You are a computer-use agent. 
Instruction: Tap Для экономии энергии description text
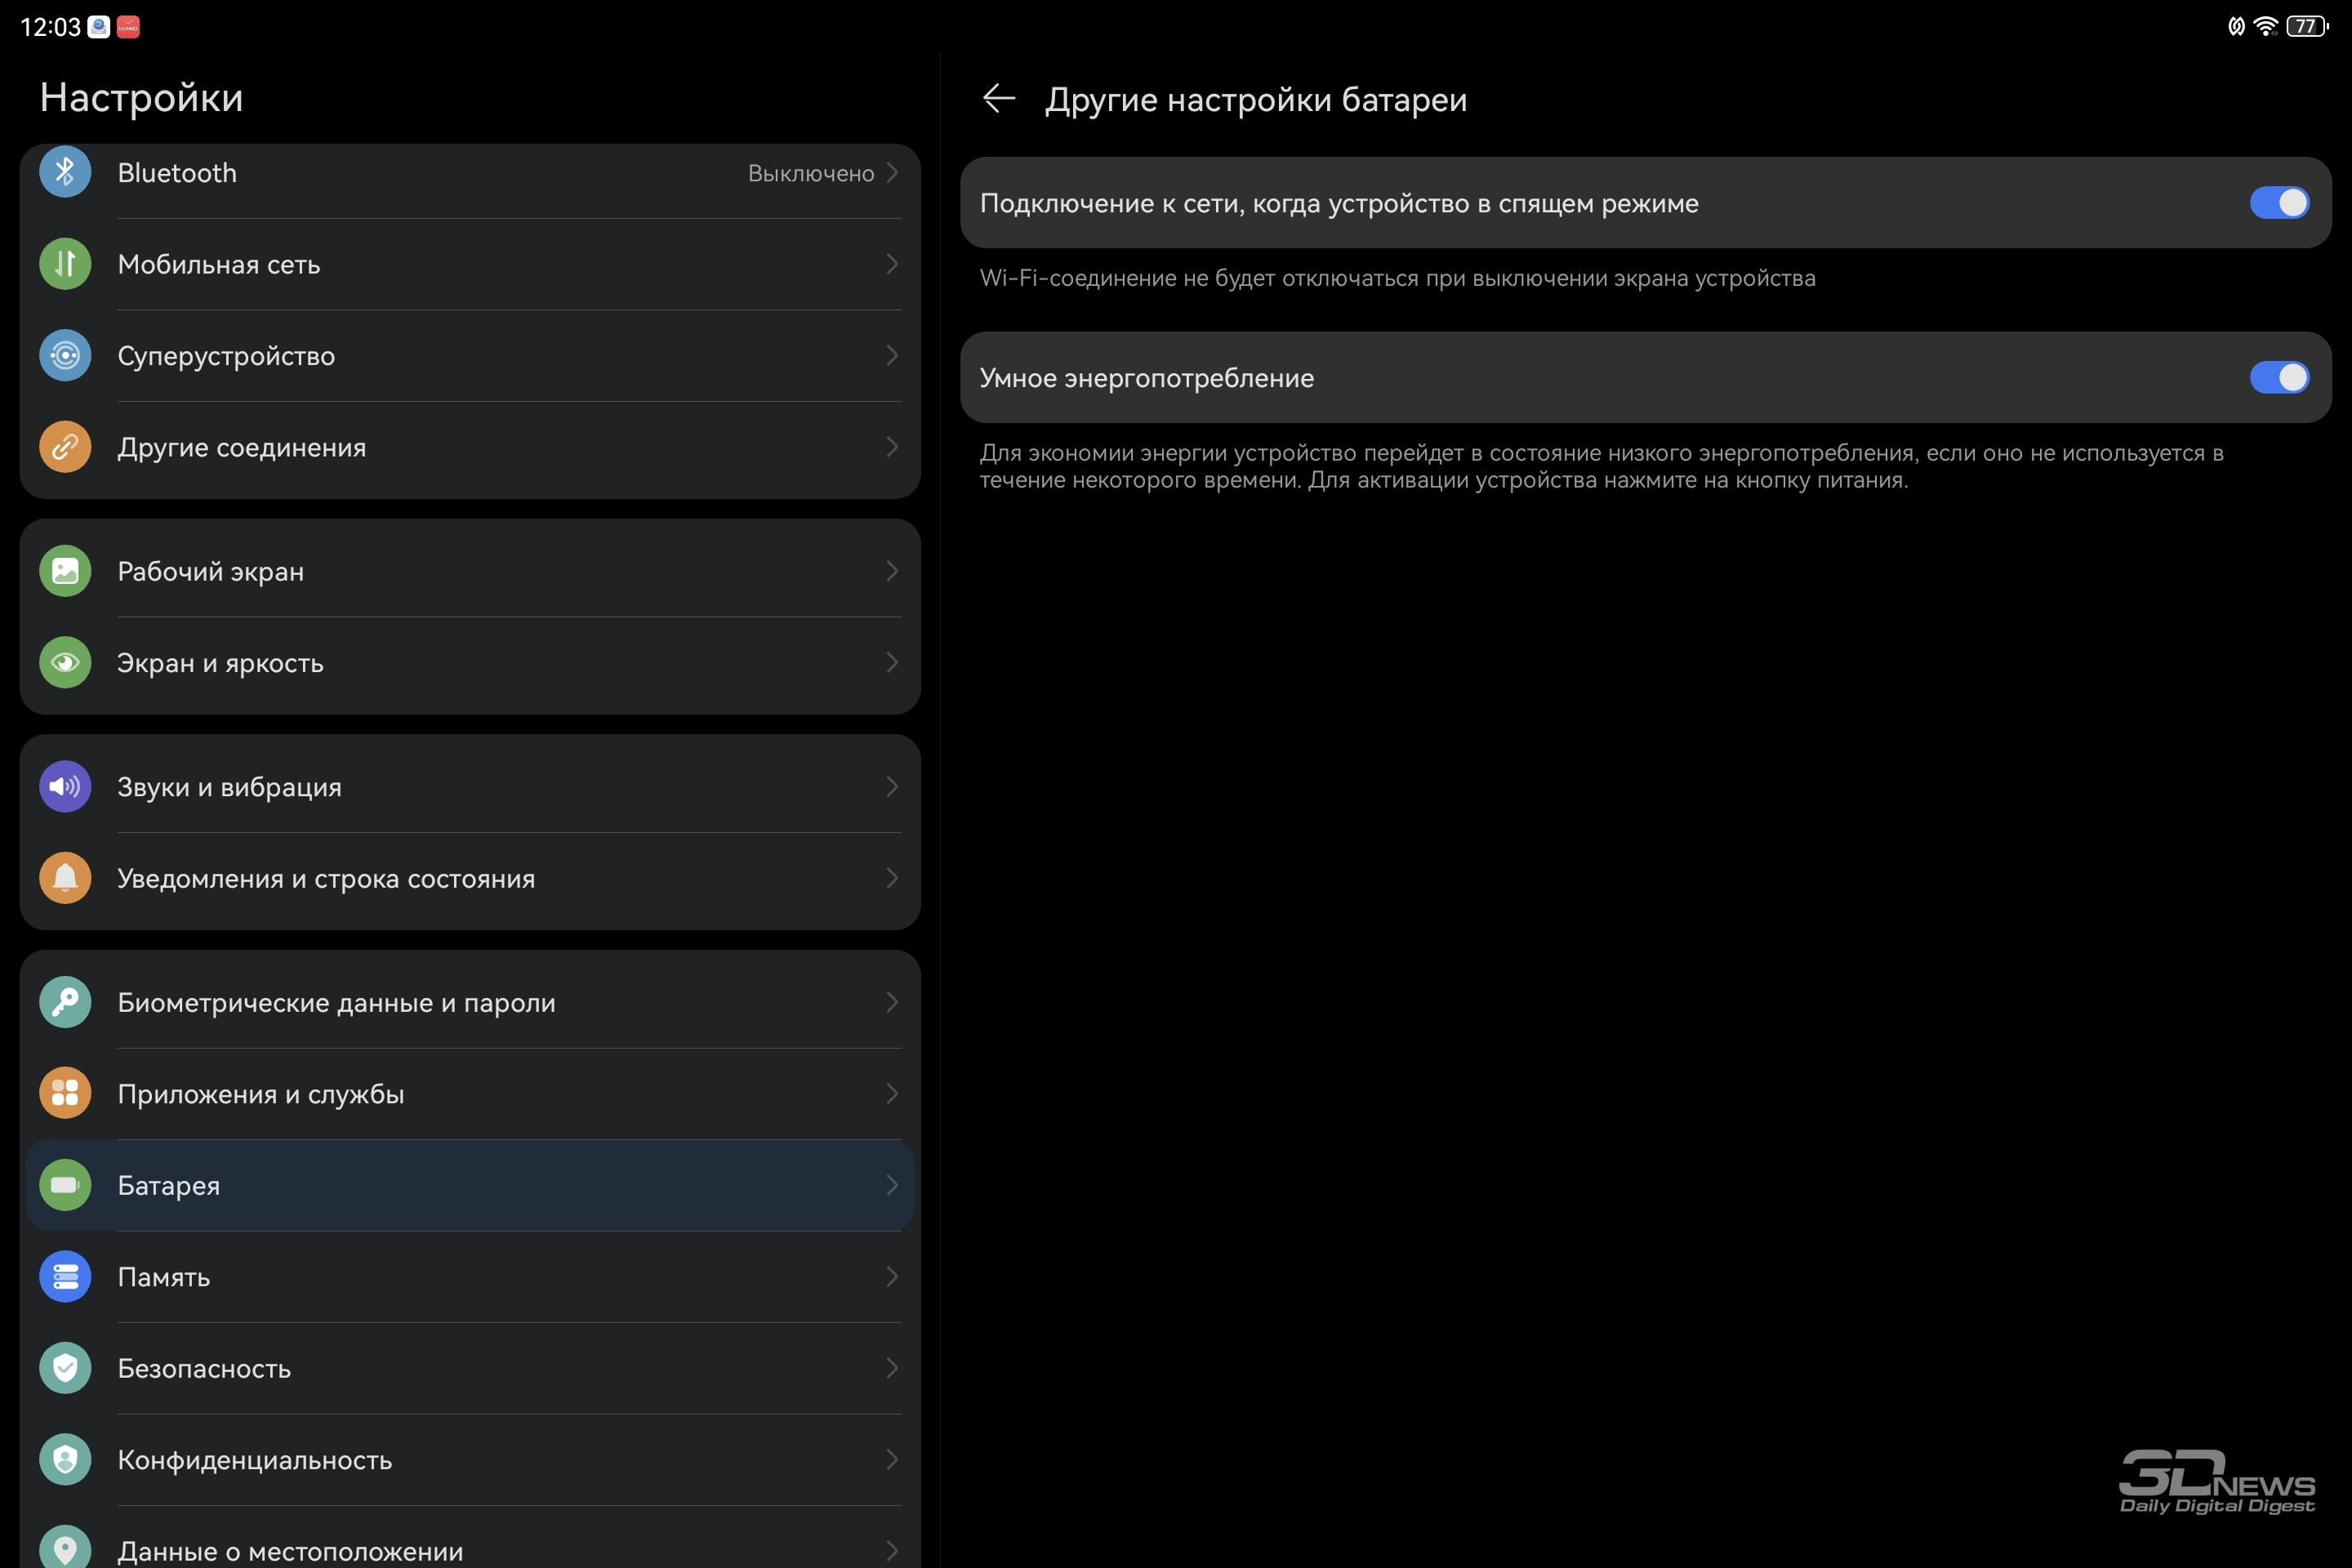1601,466
